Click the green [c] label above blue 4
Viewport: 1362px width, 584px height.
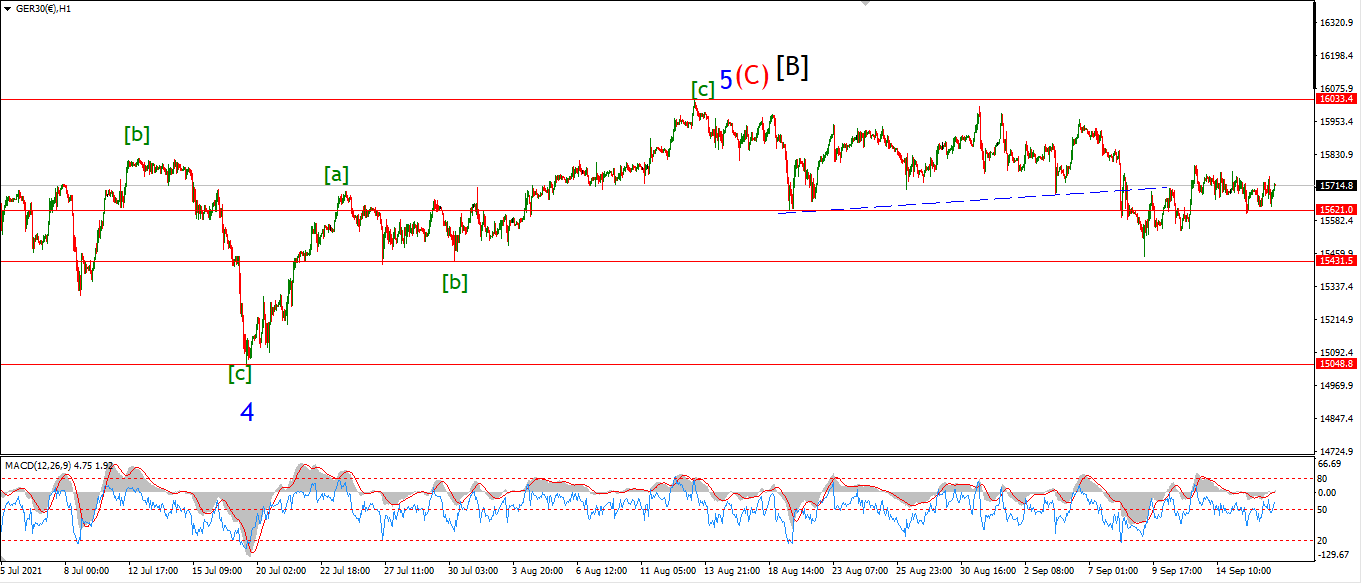[240, 374]
